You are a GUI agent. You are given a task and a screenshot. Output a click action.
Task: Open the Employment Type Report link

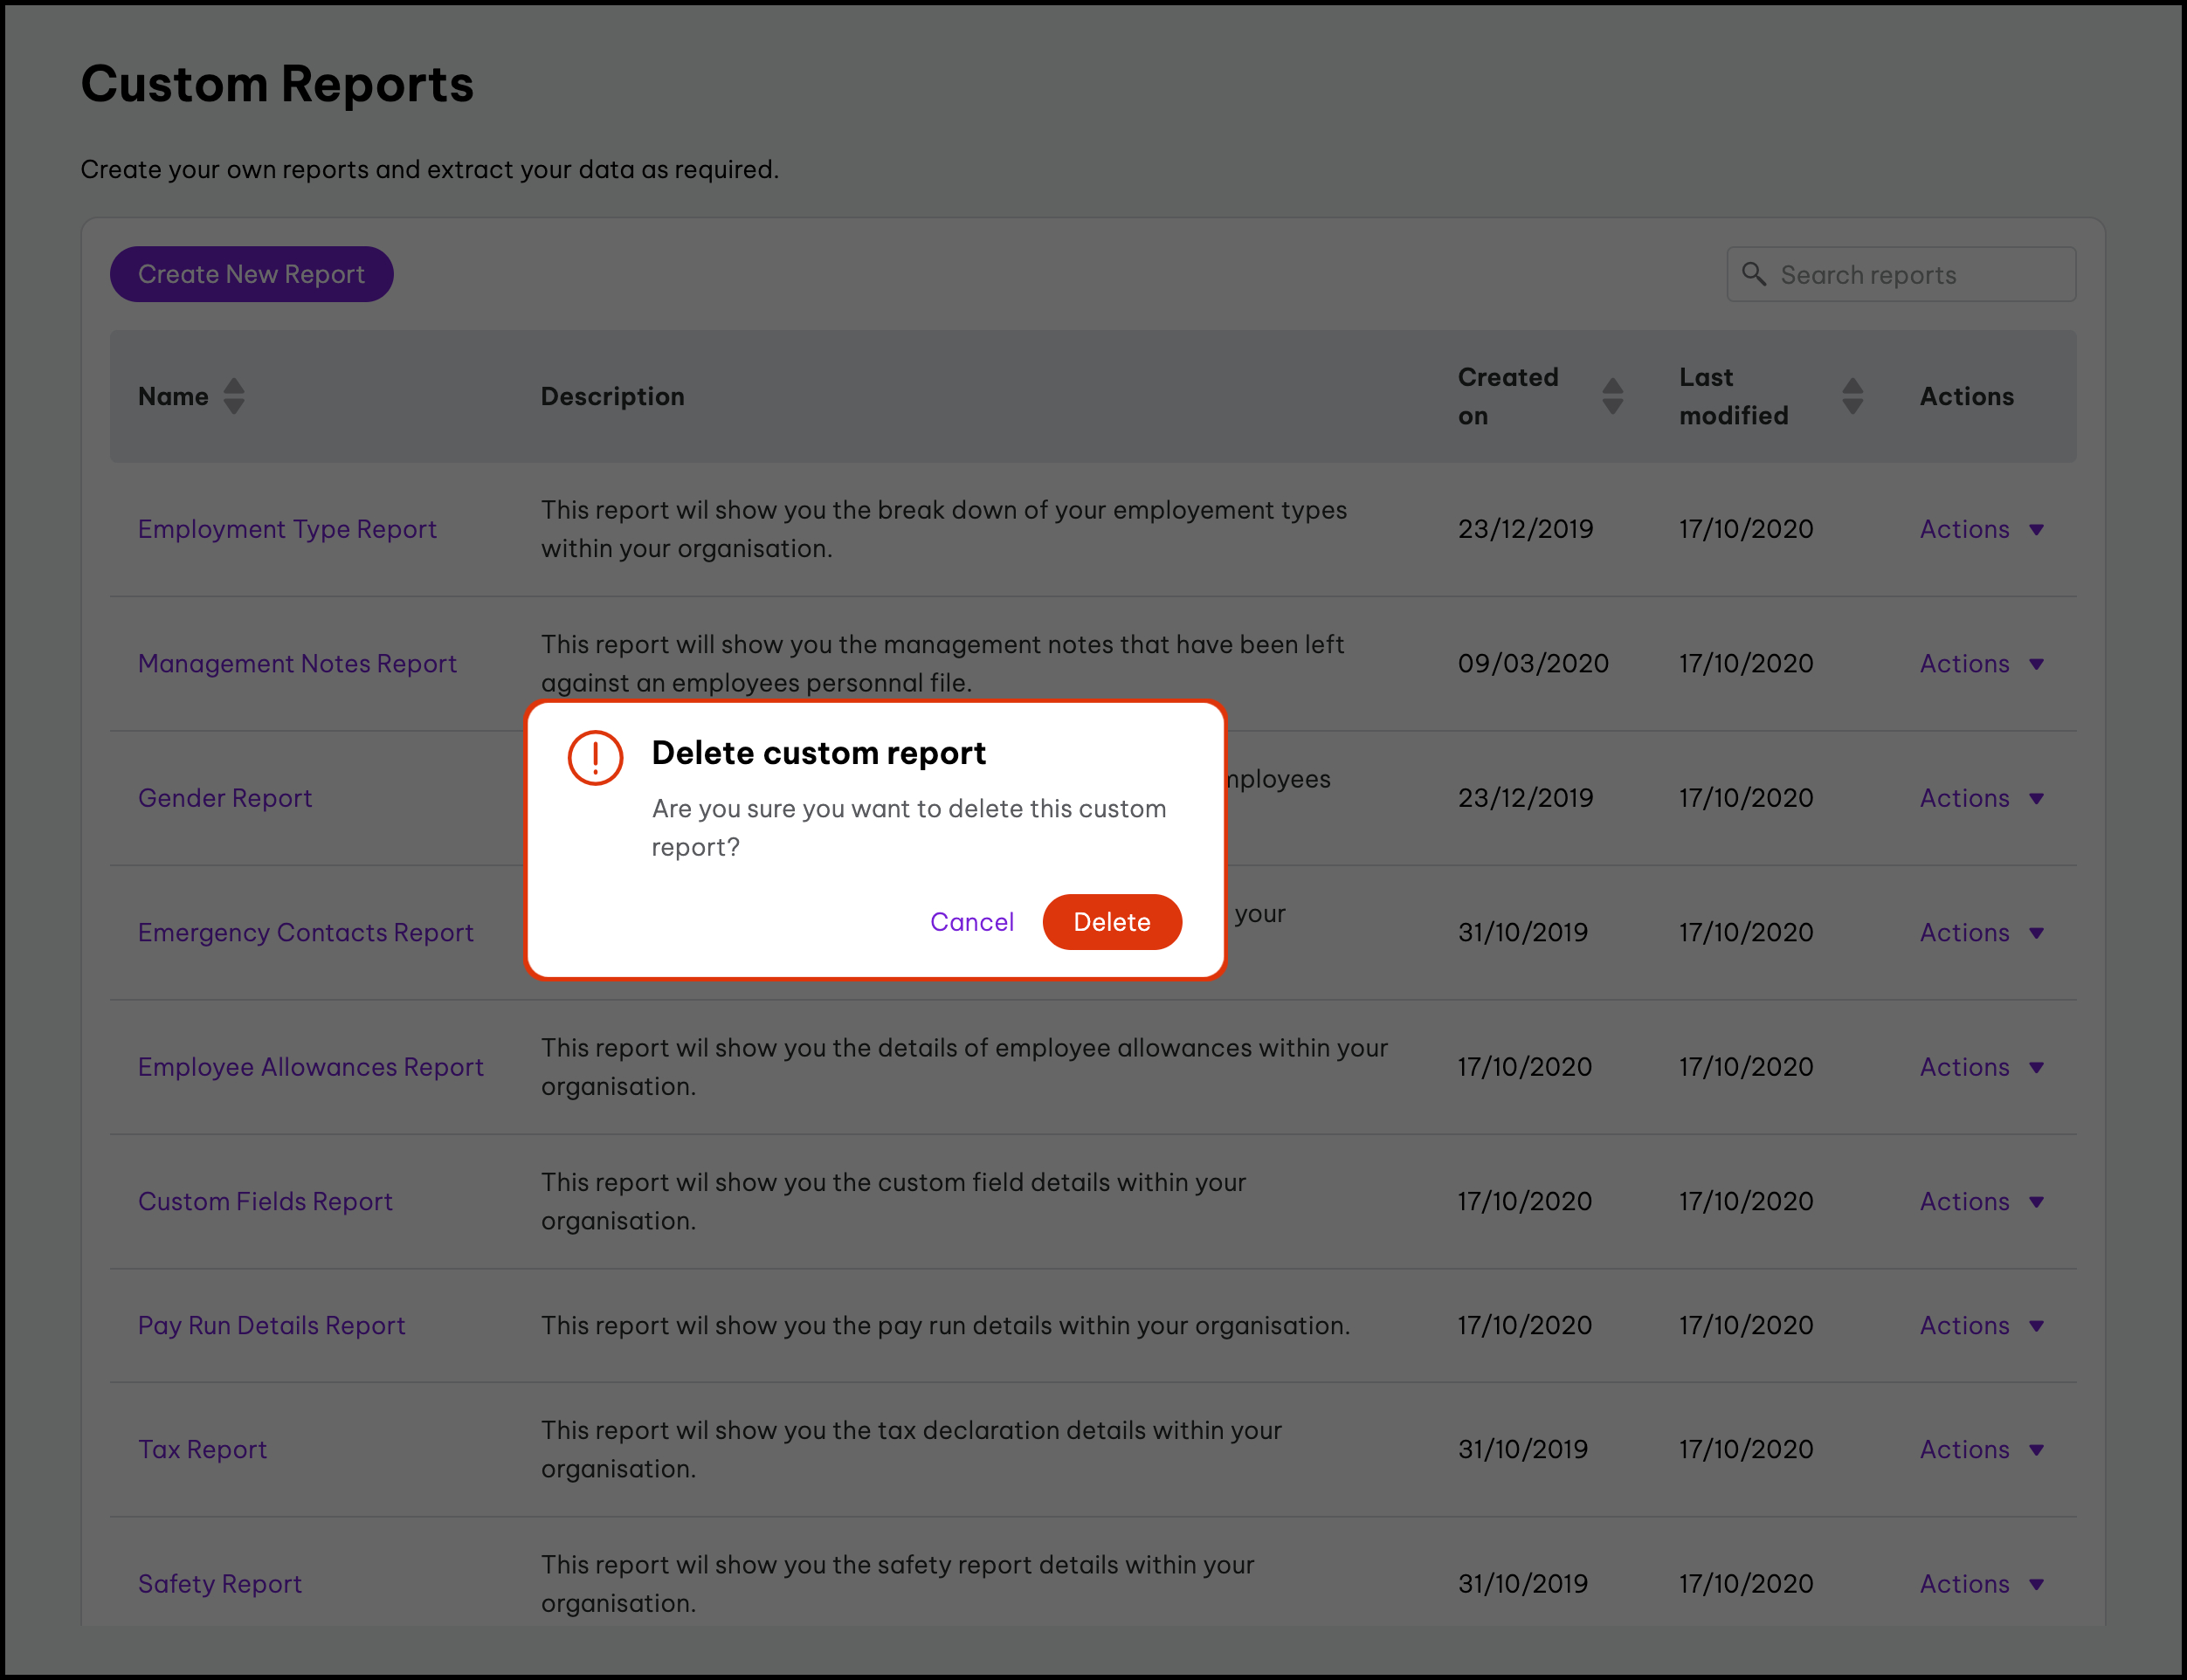[287, 529]
